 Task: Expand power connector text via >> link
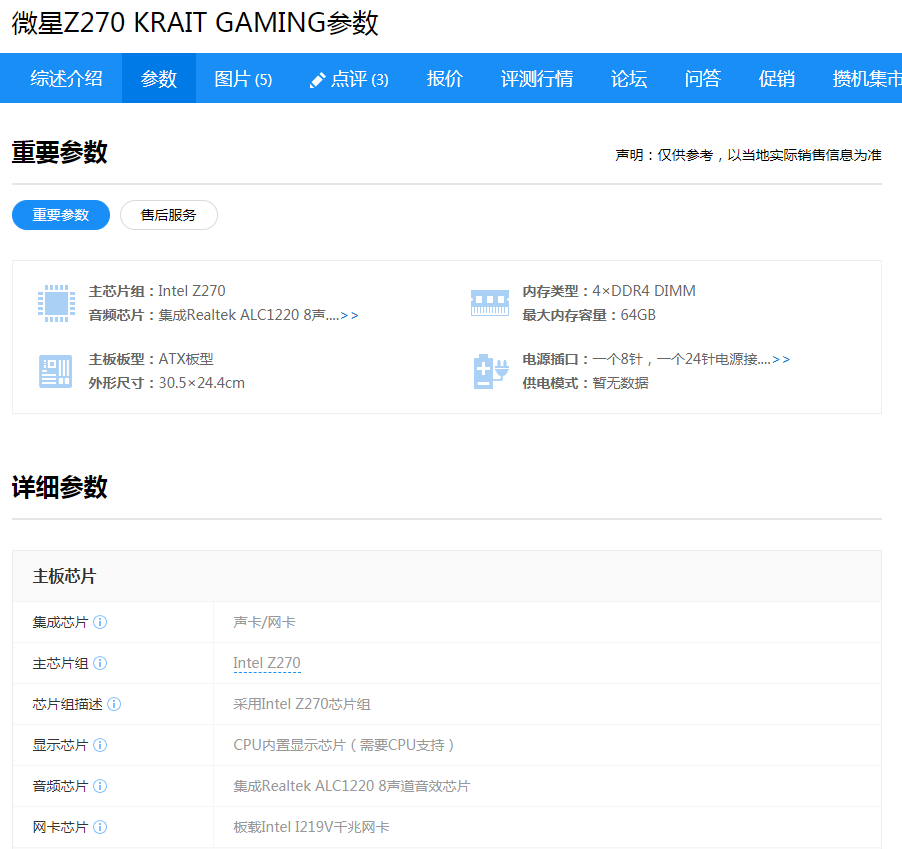pyautogui.click(x=781, y=360)
